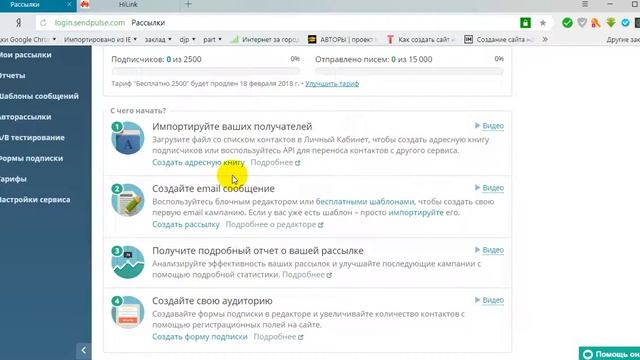The height and width of the screenshot is (360, 640).
Task: Select A/B тестирование sidebar entry
Action: pyautogui.click(x=32, y=138)
